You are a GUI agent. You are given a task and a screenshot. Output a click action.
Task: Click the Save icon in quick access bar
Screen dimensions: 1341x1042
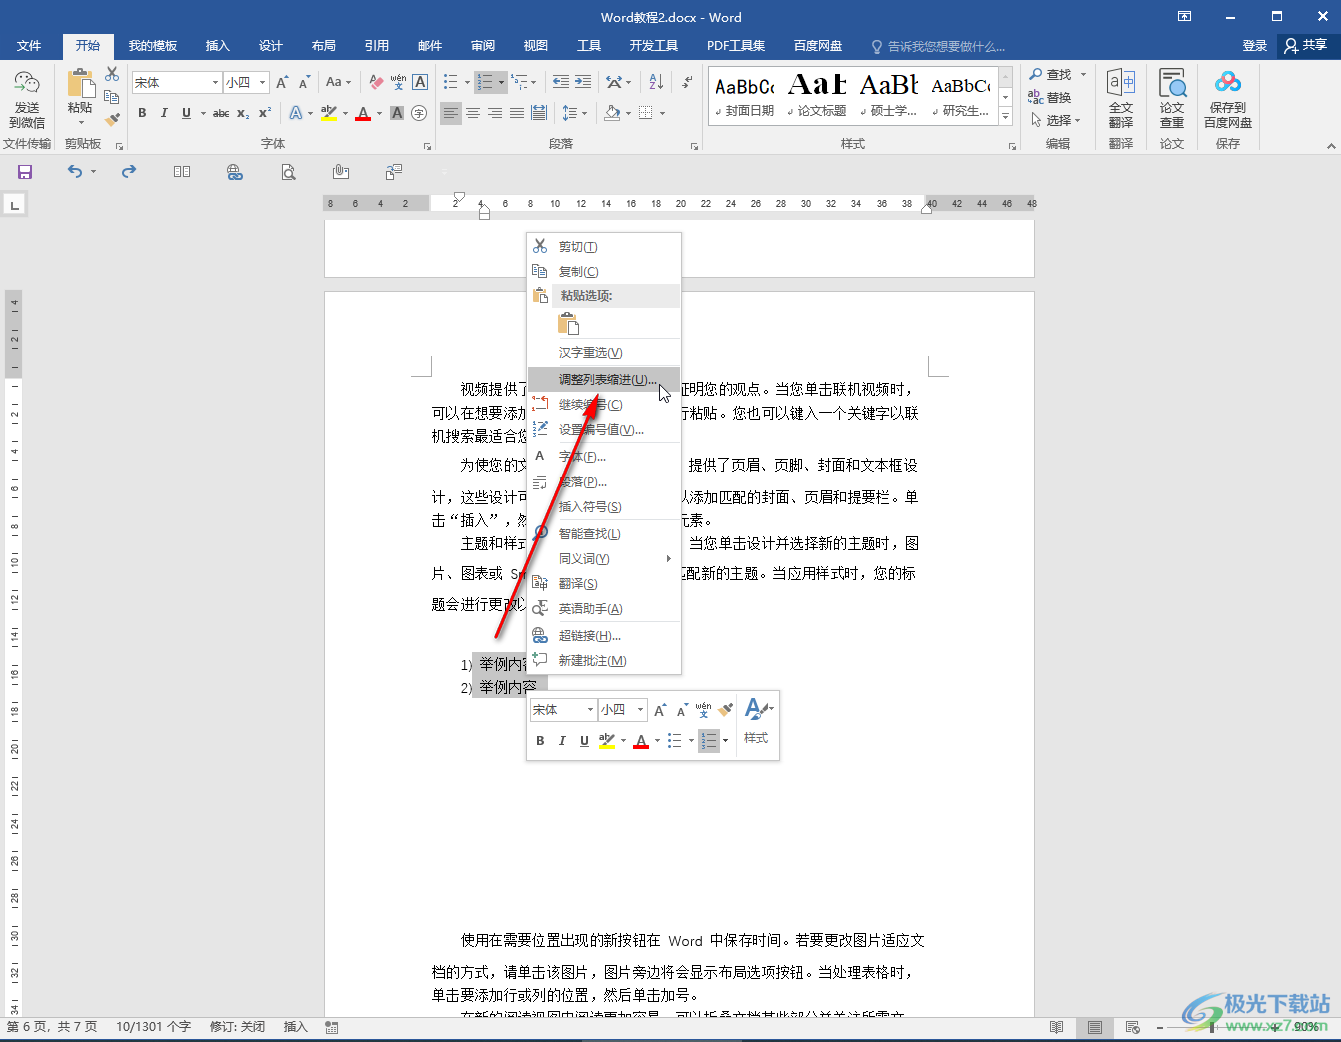25,172
